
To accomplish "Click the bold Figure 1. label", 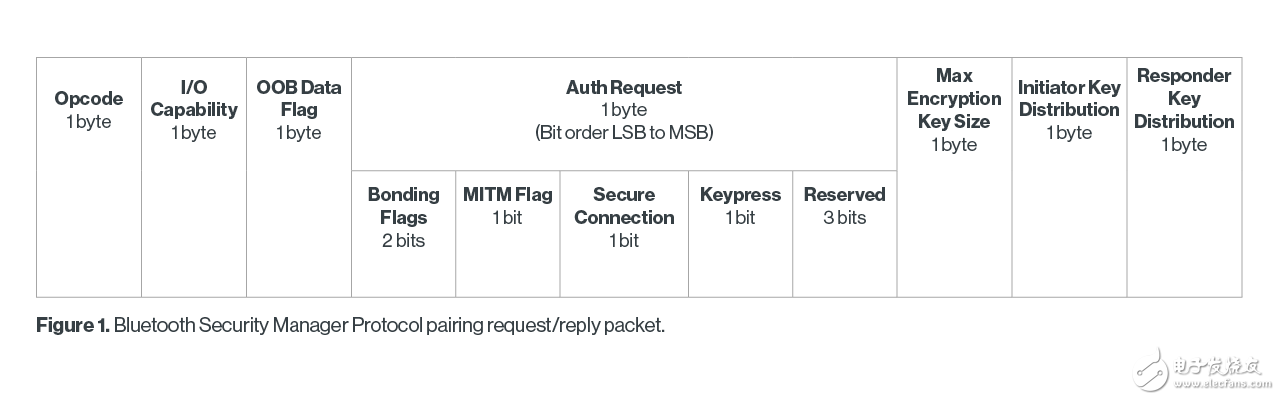I will (72, 326).
